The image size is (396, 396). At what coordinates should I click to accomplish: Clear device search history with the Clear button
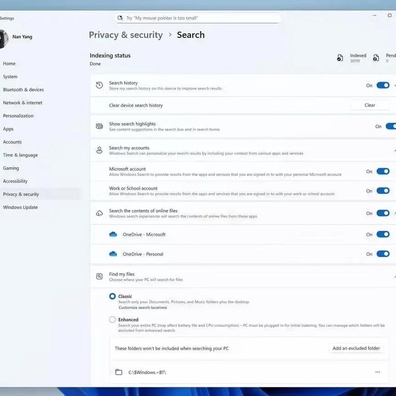point(370,105)
